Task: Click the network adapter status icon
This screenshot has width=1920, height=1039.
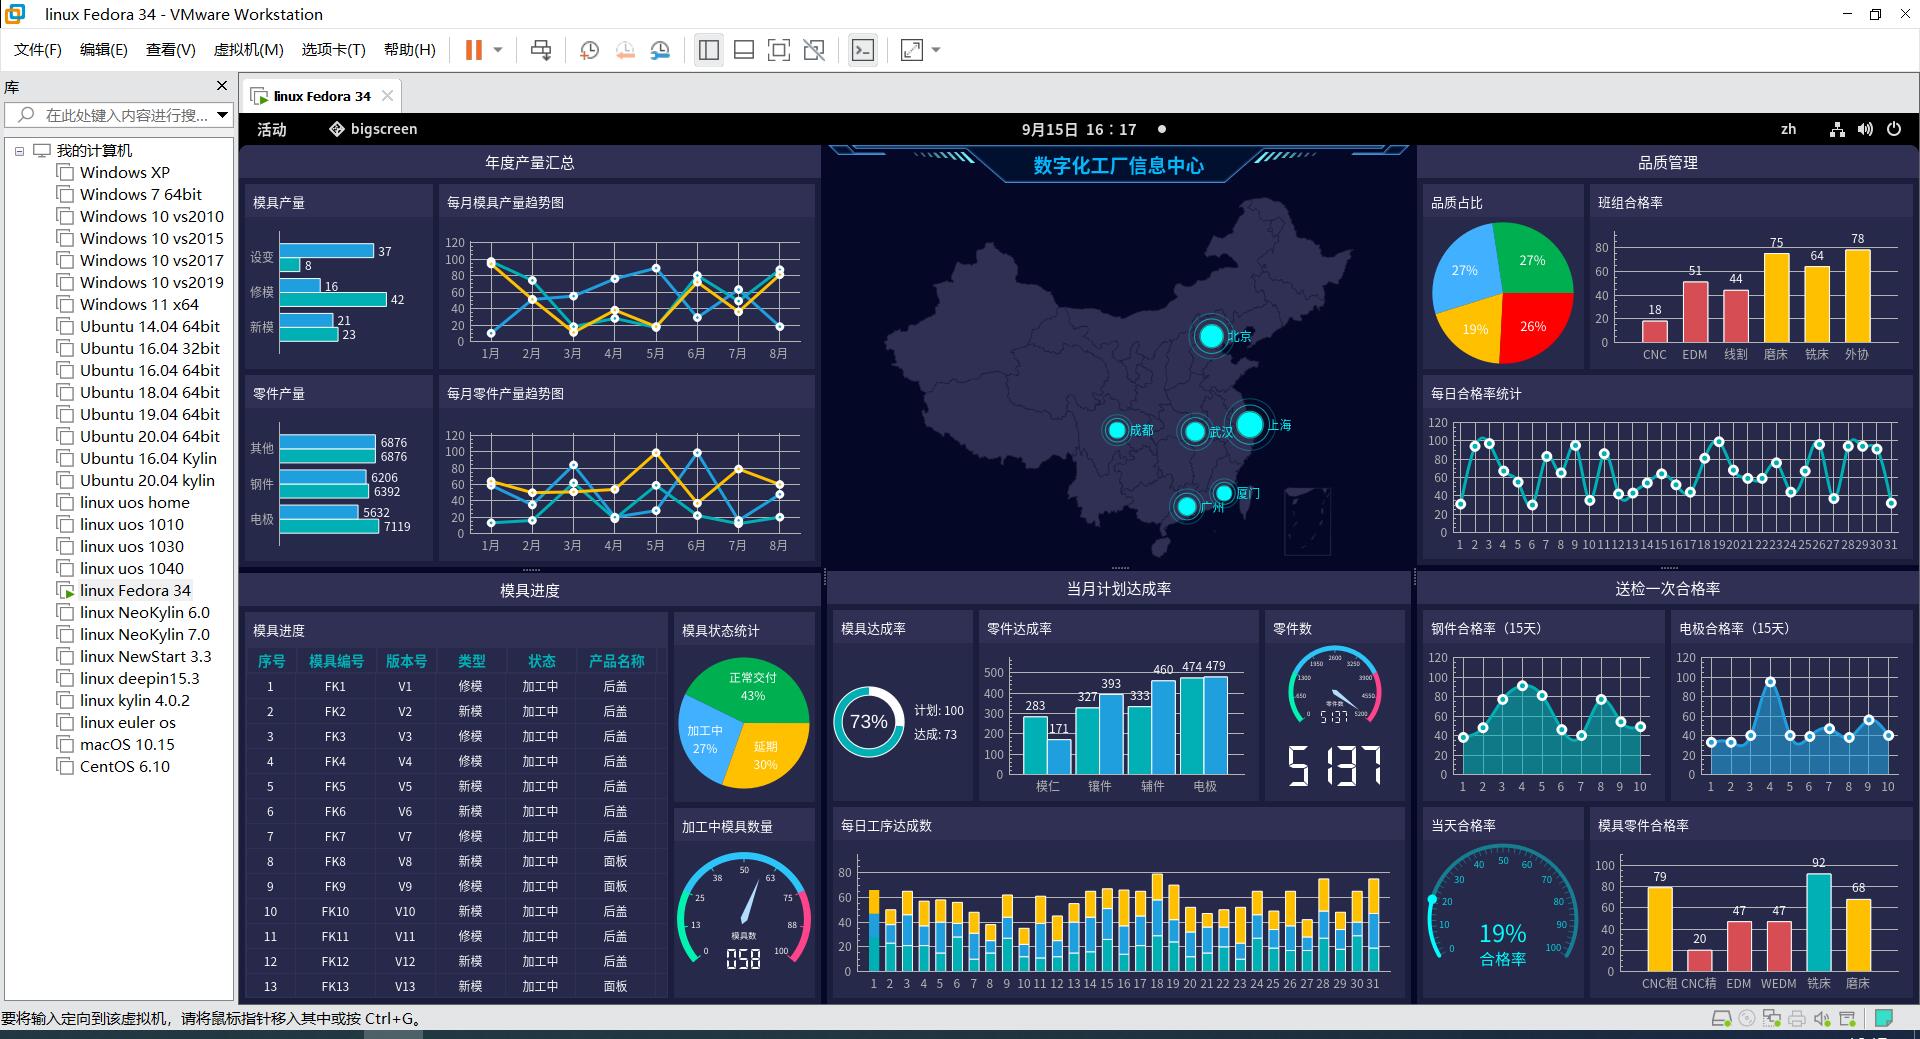Action: (1772, 1019)
